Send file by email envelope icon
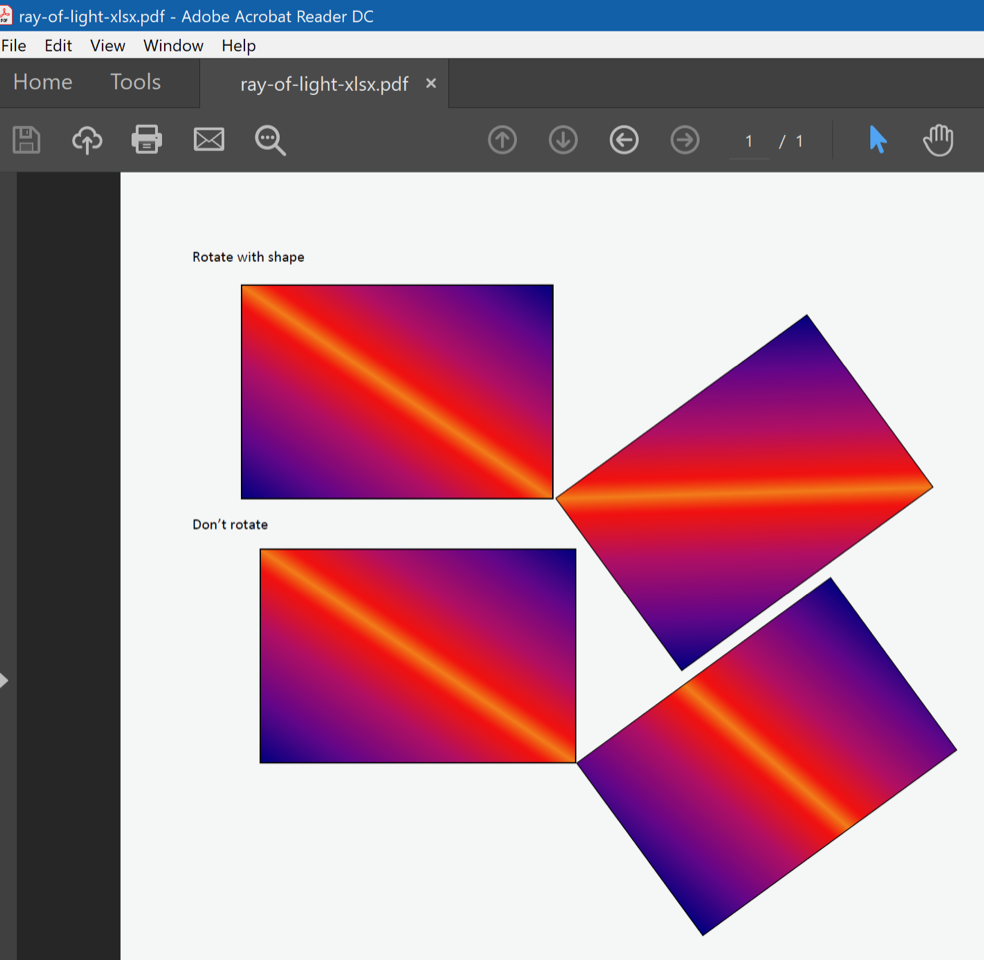Viewport: 984px width, 960px height. point(209,139)
